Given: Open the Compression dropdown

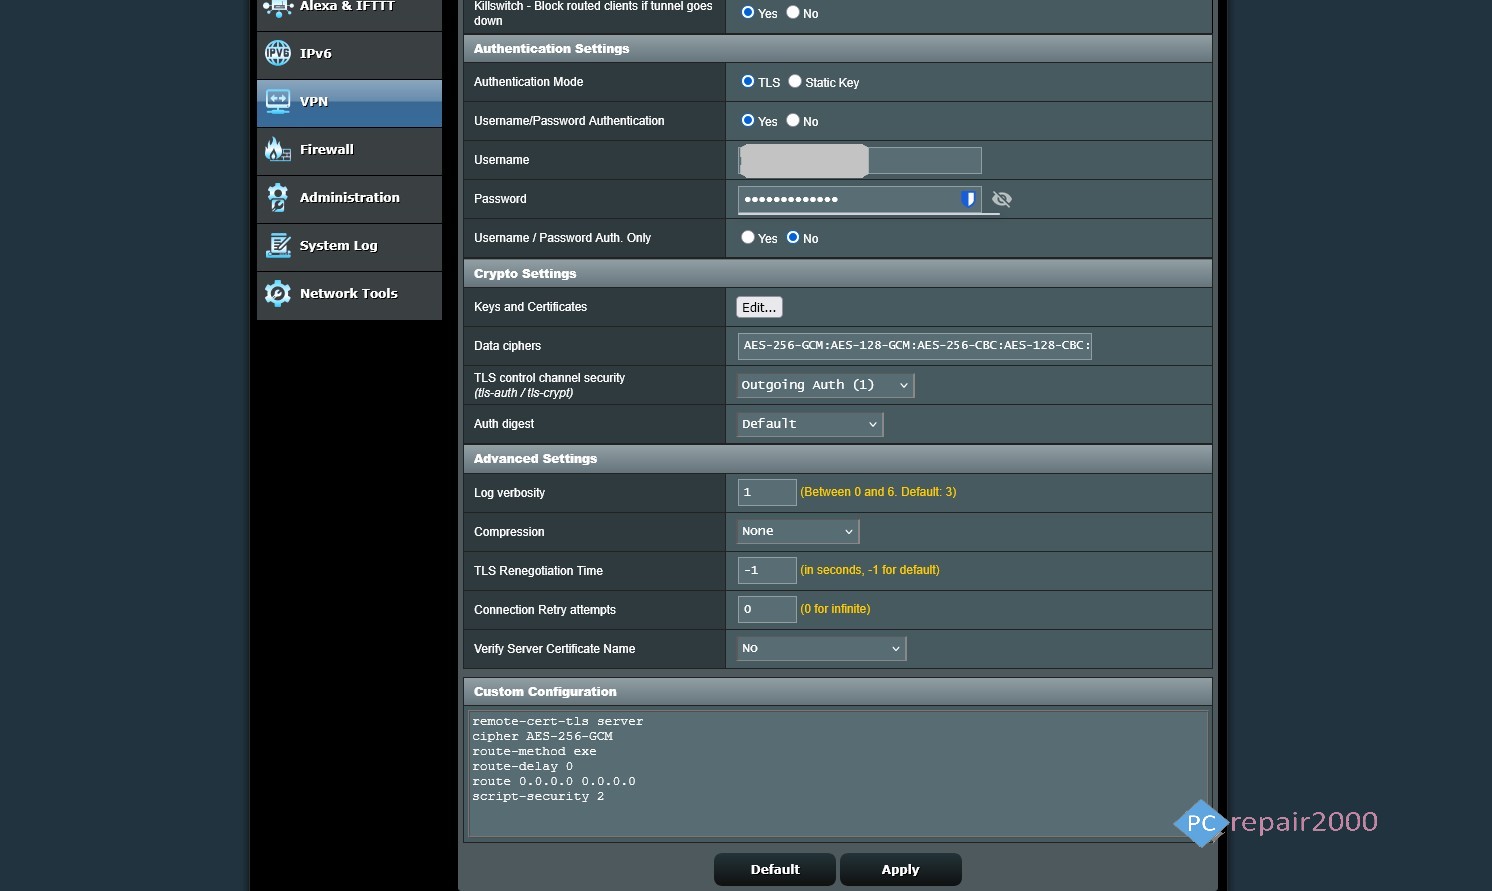Looking at the screenshot, I should [x=798, y=531].
